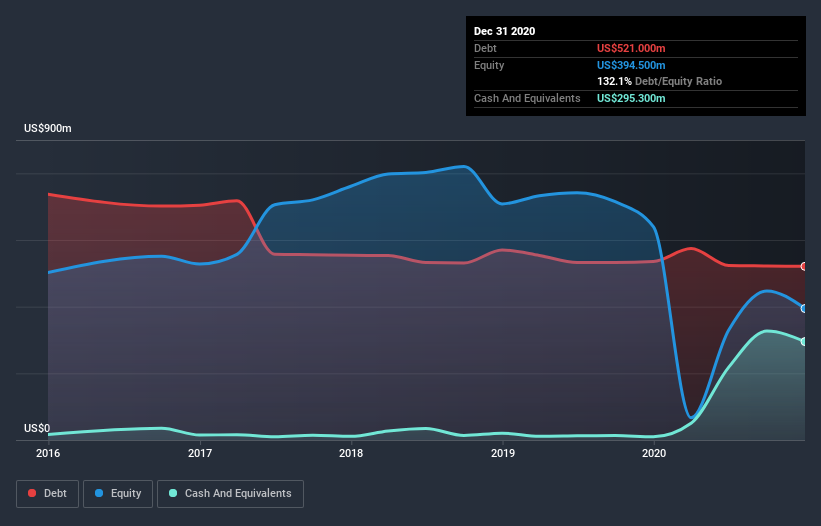Click the US$394.500m equity value
Viewport: 821px width, 526px height.
tap(631, 65)
